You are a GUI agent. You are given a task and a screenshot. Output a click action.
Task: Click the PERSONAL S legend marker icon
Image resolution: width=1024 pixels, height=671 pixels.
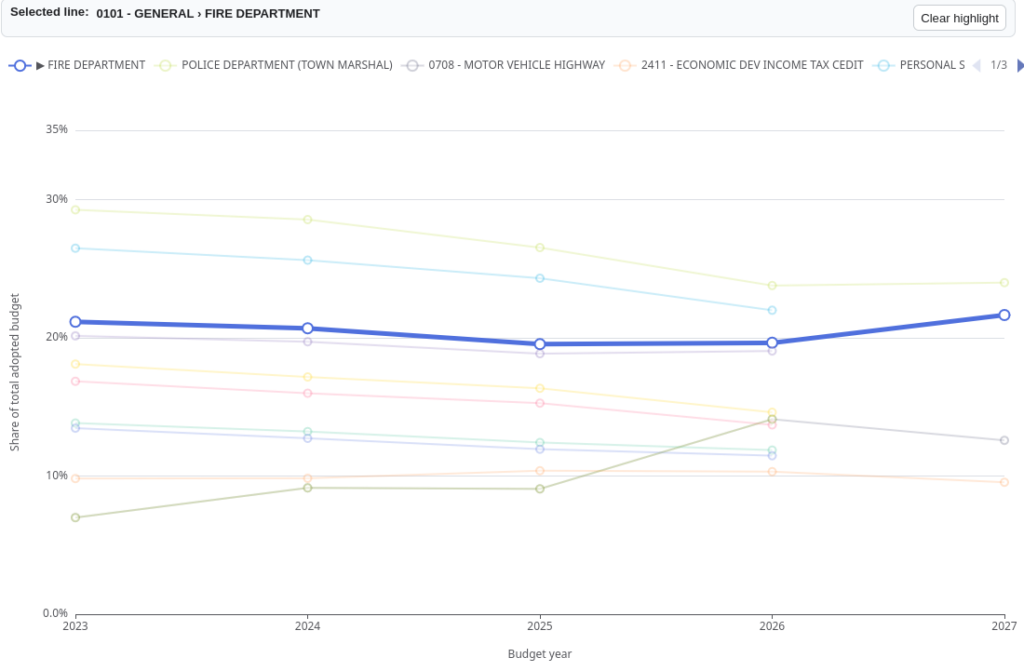click(884, 65)
